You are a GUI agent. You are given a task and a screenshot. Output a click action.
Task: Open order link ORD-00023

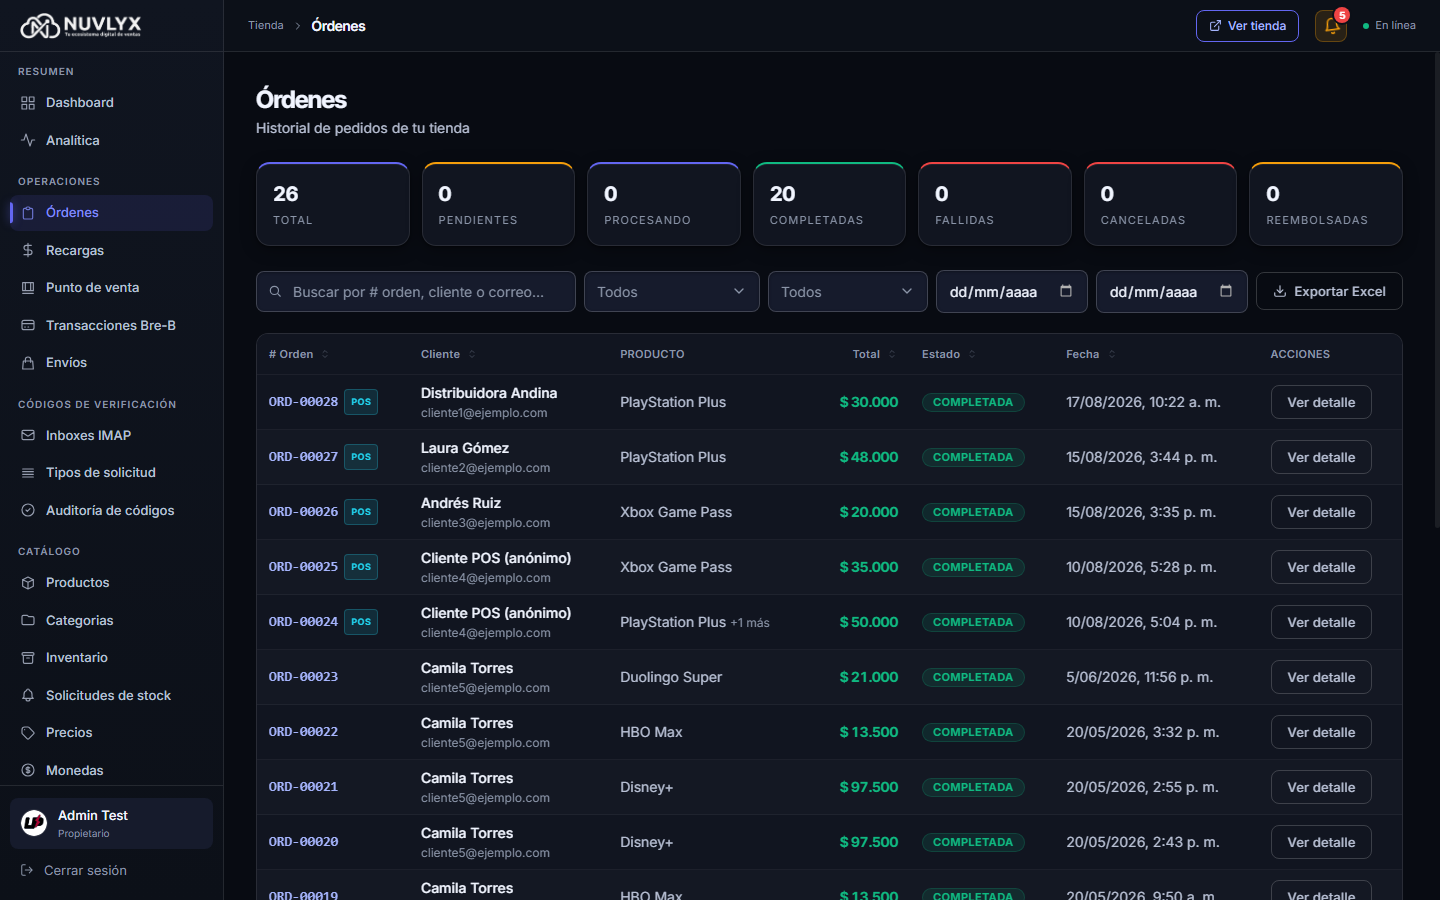click(x=303, y=677)
